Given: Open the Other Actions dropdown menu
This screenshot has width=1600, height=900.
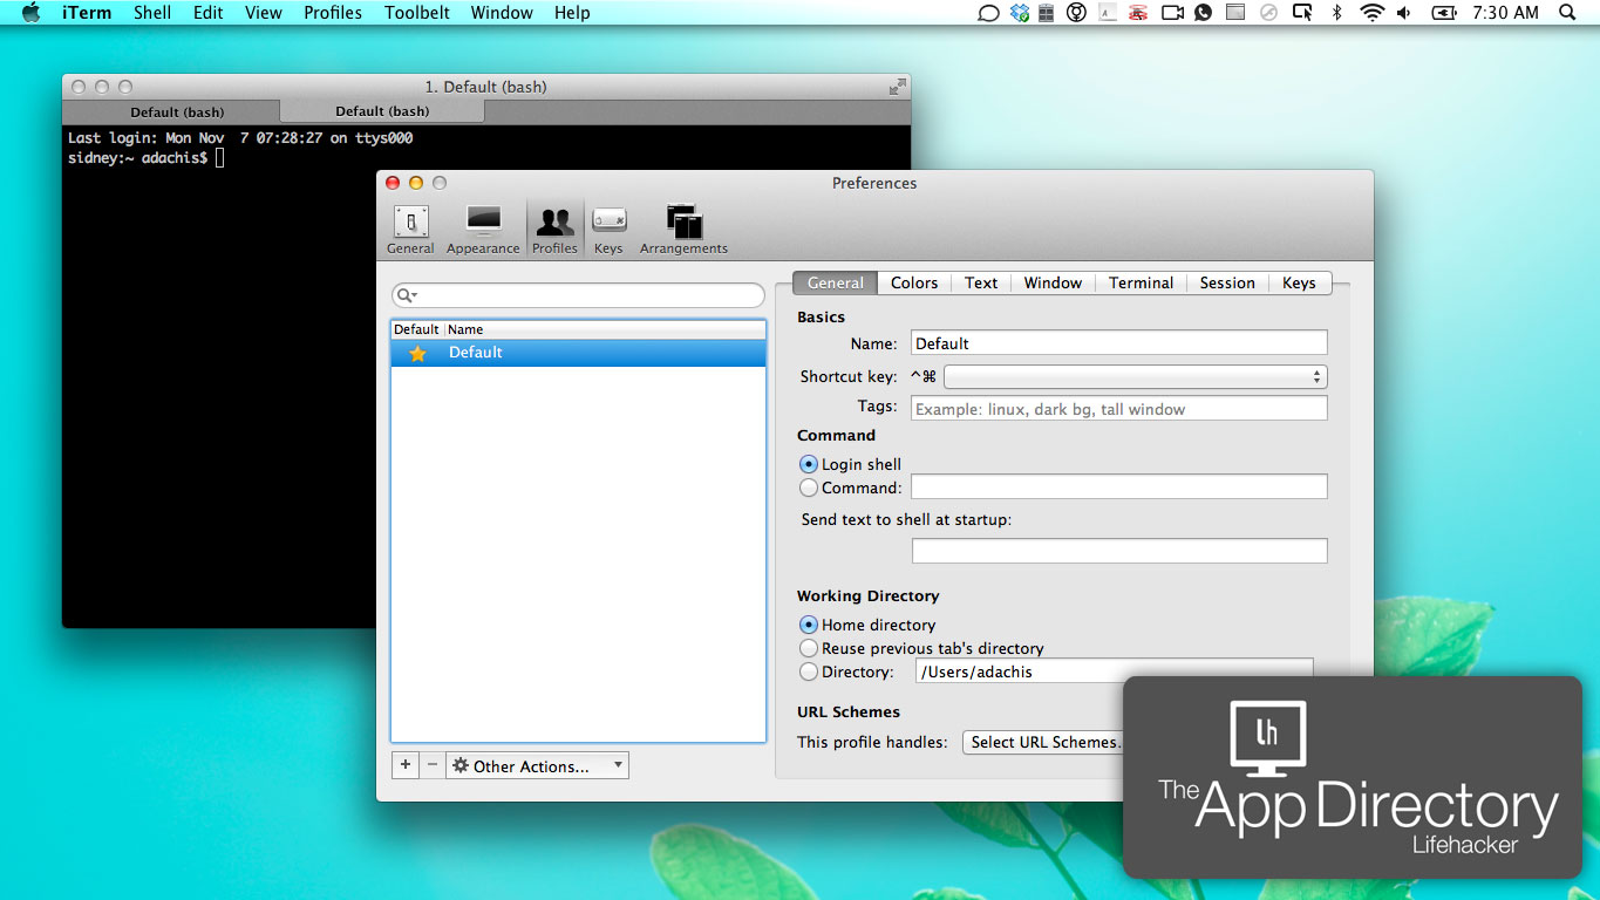Looking at the screenshot, I should tap(537, 766).
